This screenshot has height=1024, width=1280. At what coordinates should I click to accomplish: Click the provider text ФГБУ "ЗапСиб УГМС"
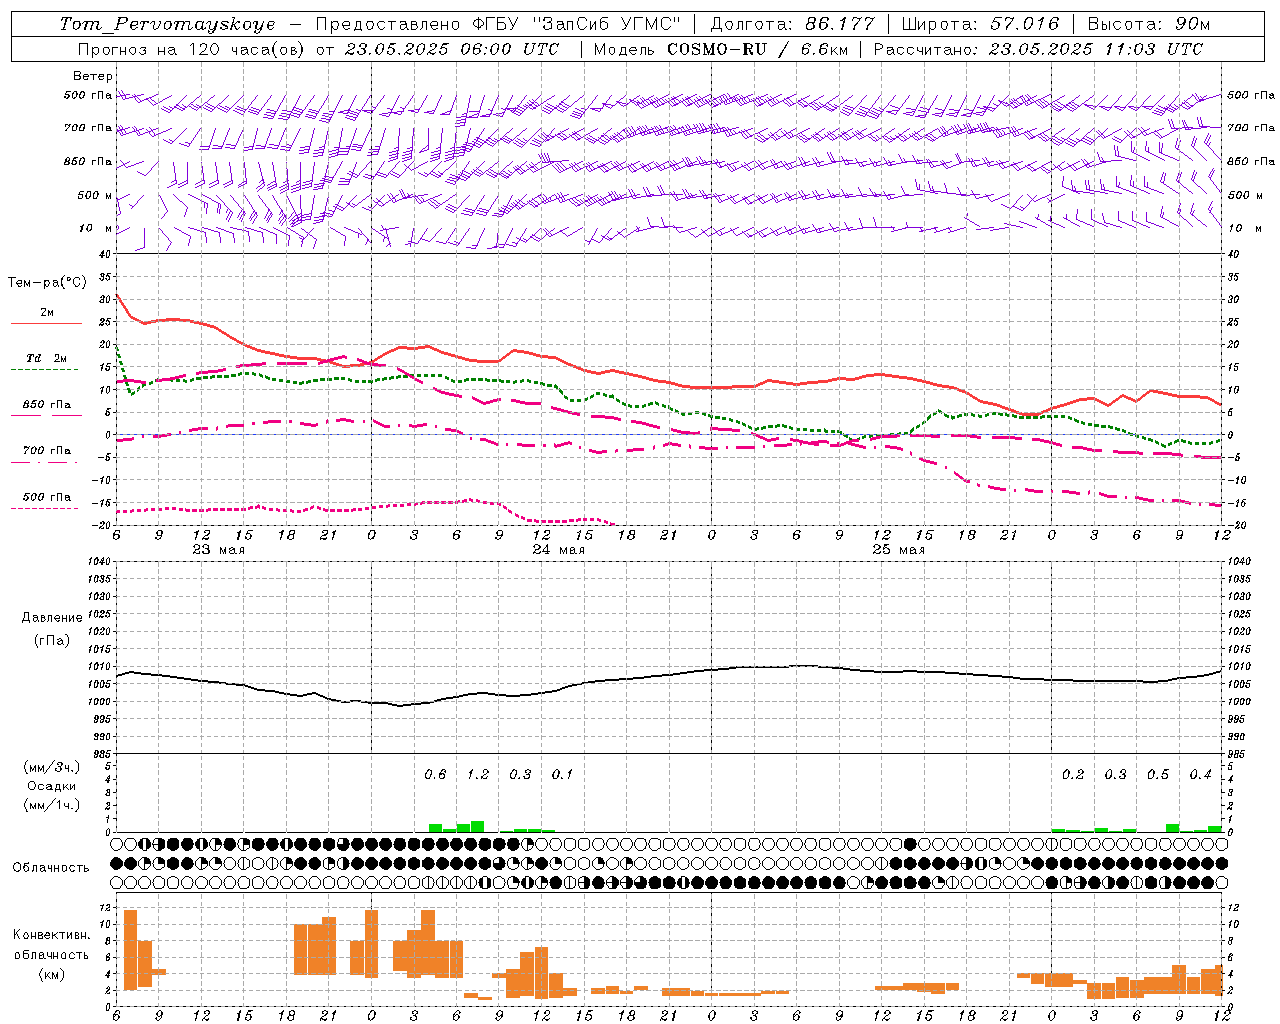click(575, 24)
